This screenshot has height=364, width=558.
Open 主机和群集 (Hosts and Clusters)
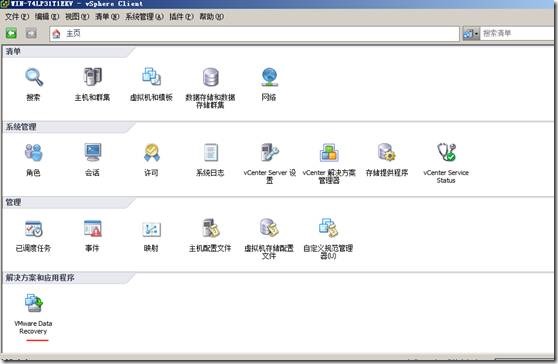click(93, 77)
